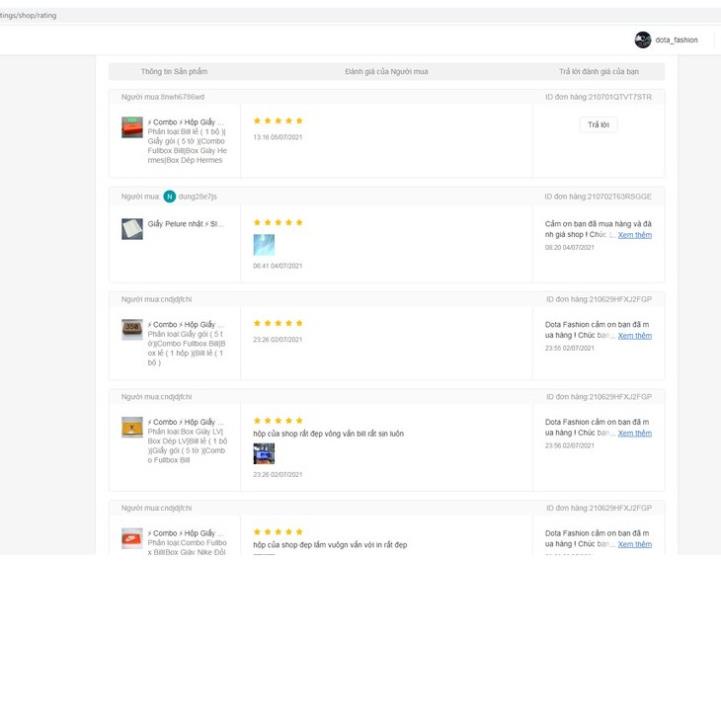This screenshot has width=721, height=721.
Task: Open the dota_fashion profile avatar
Action: (643, 40)
